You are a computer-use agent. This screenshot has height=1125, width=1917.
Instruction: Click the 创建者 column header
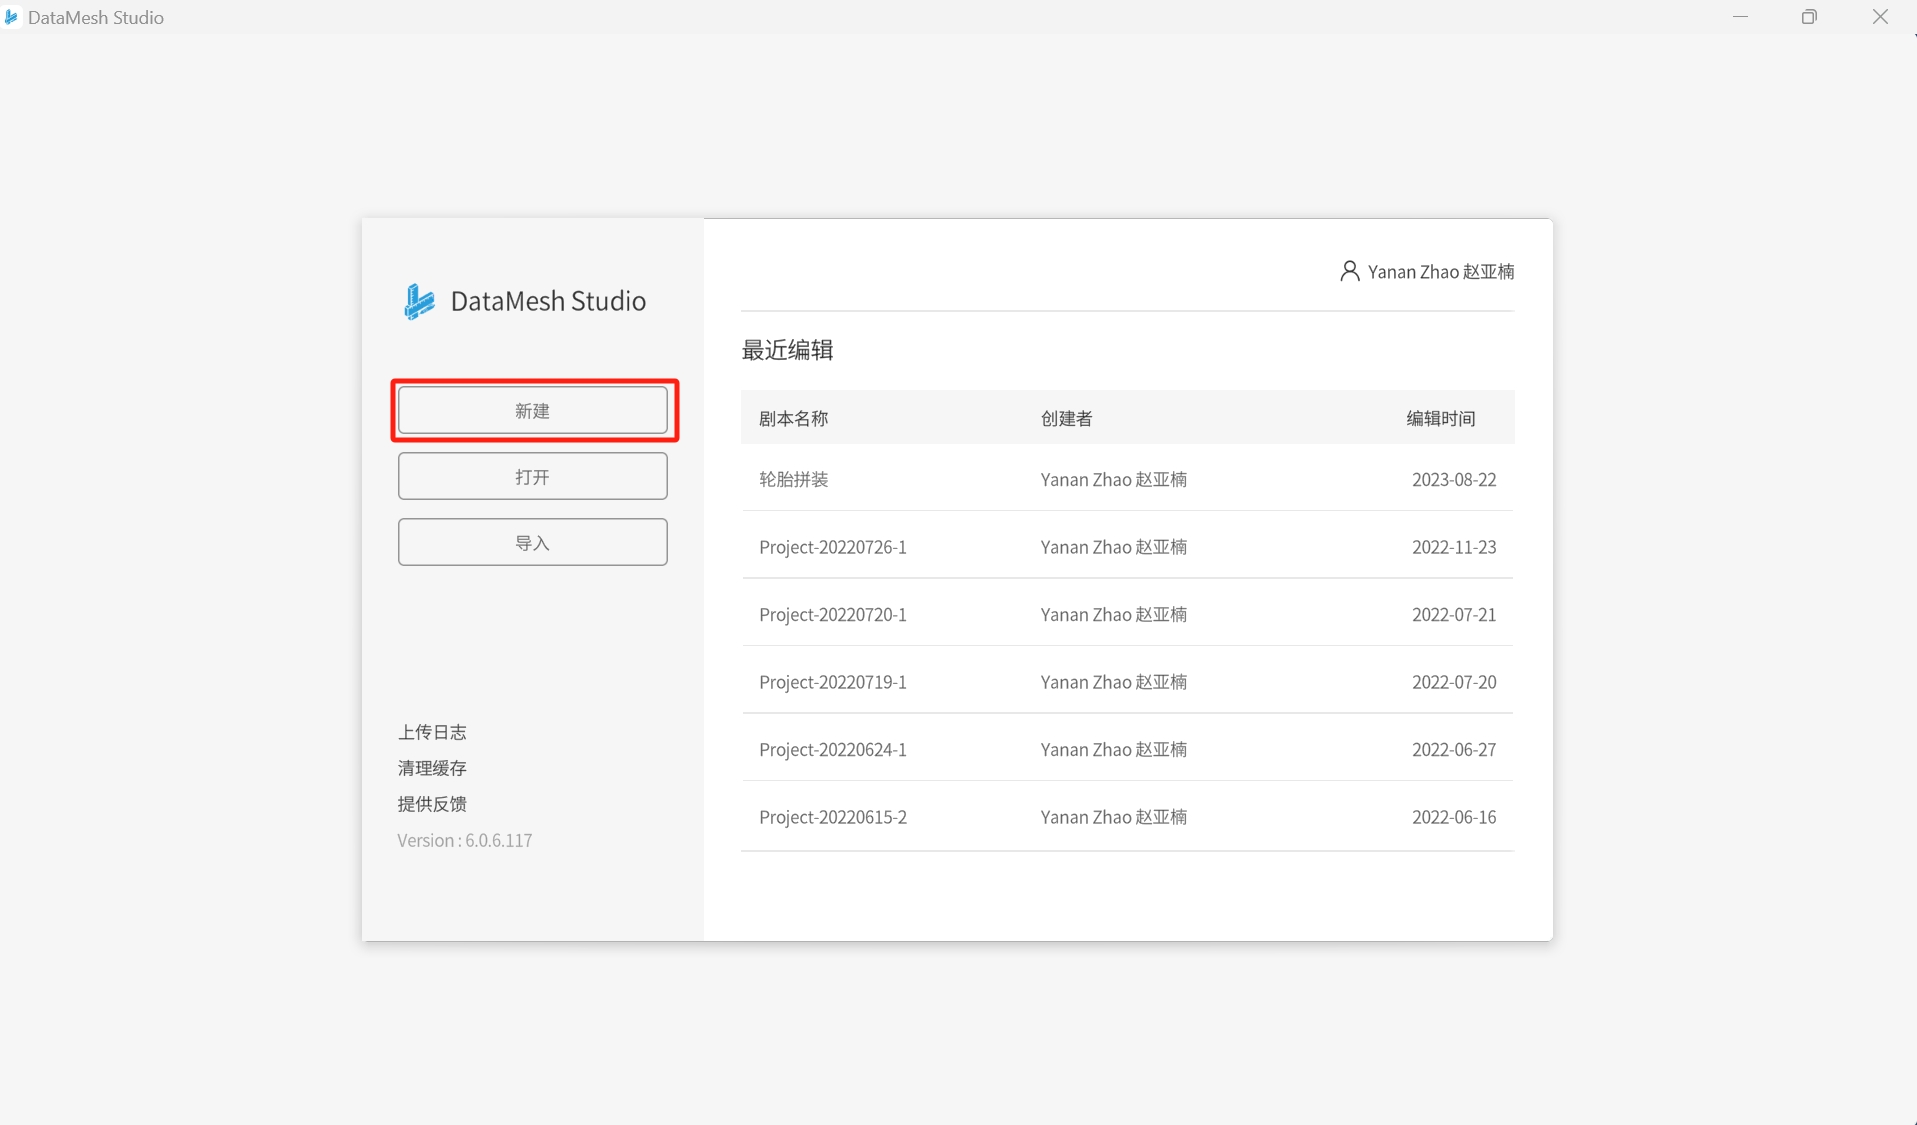click(x=1066, y=418)
